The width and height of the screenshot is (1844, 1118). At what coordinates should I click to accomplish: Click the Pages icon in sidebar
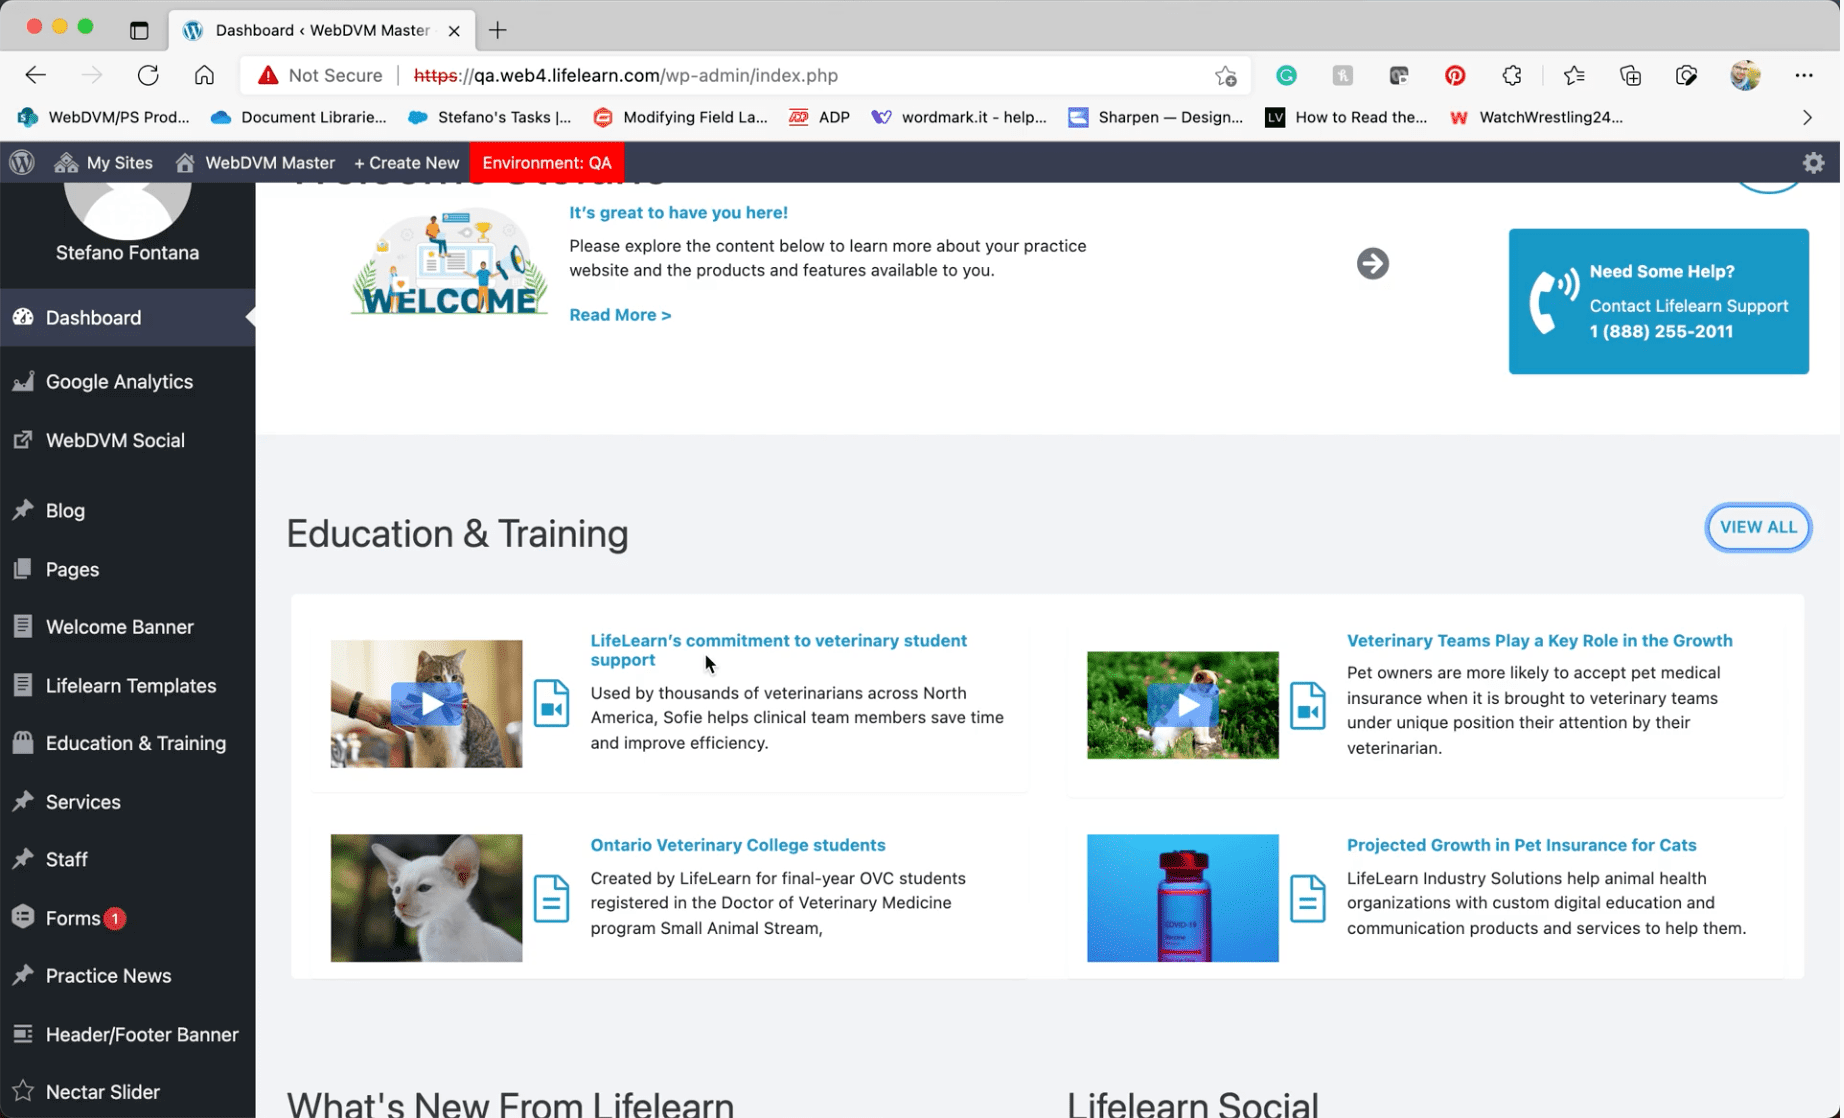coord(22,569)
